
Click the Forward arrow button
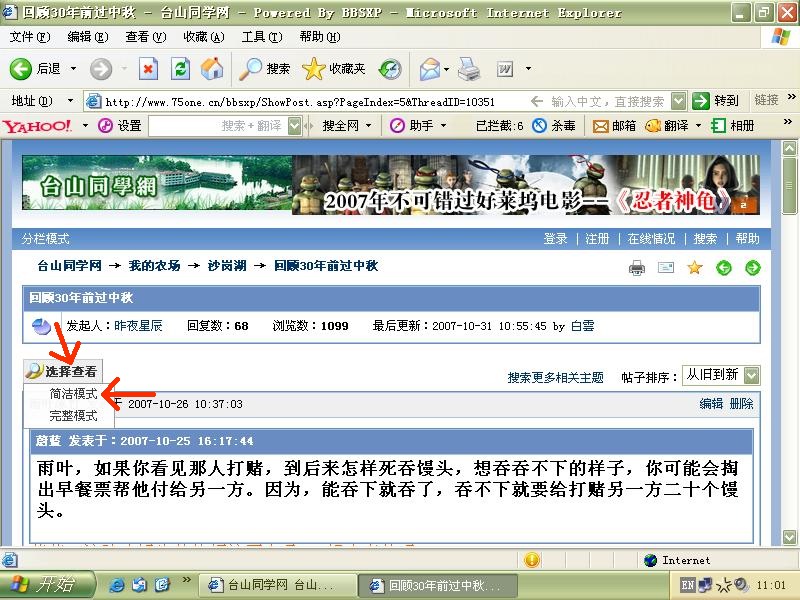[x=101, y=68]
